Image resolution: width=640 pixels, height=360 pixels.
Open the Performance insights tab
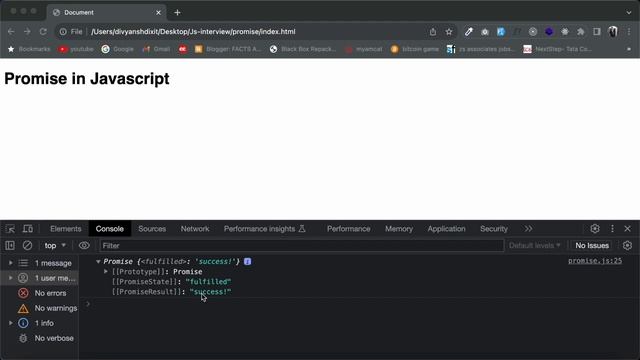tap(264, 229)
